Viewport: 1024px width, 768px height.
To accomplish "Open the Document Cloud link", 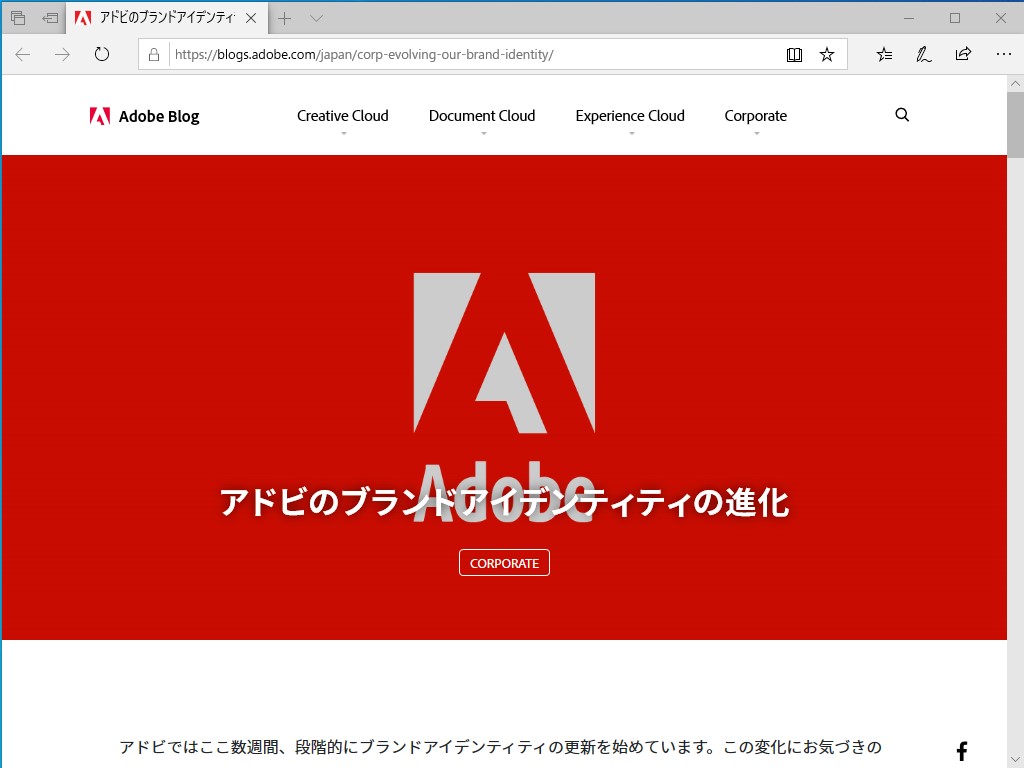I will (x=482, y=115).
